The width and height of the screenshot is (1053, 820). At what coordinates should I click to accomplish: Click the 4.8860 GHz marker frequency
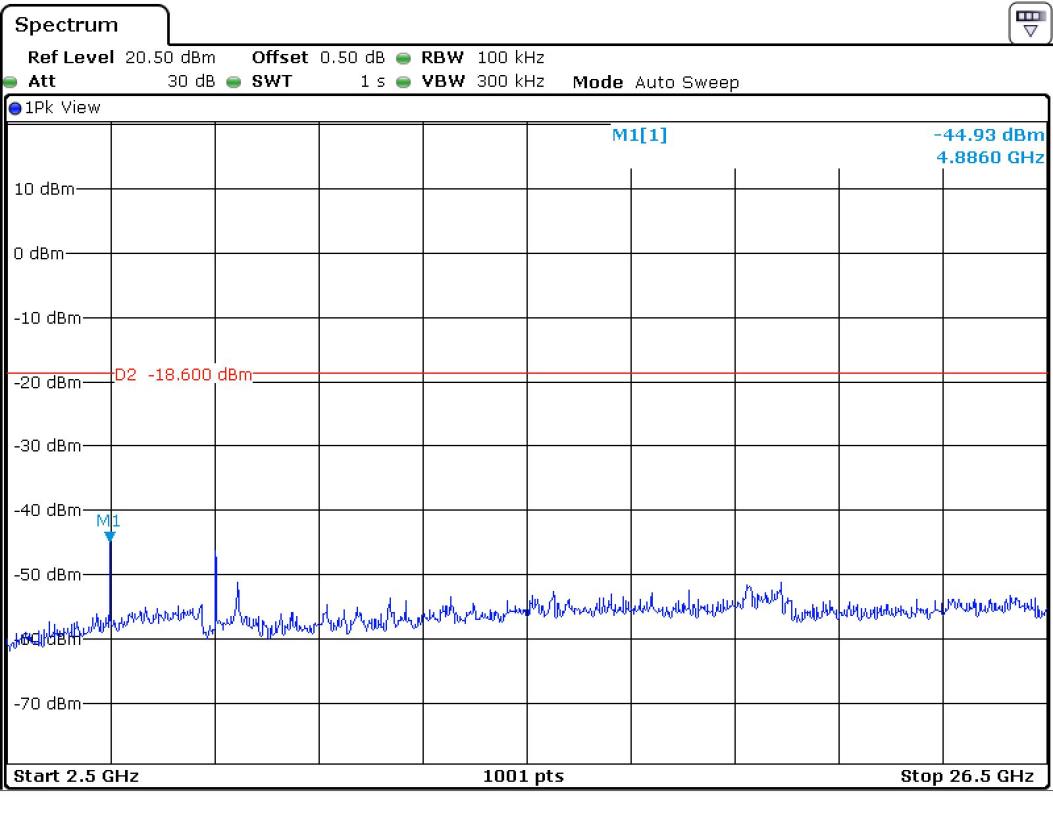tap(991, 157)
